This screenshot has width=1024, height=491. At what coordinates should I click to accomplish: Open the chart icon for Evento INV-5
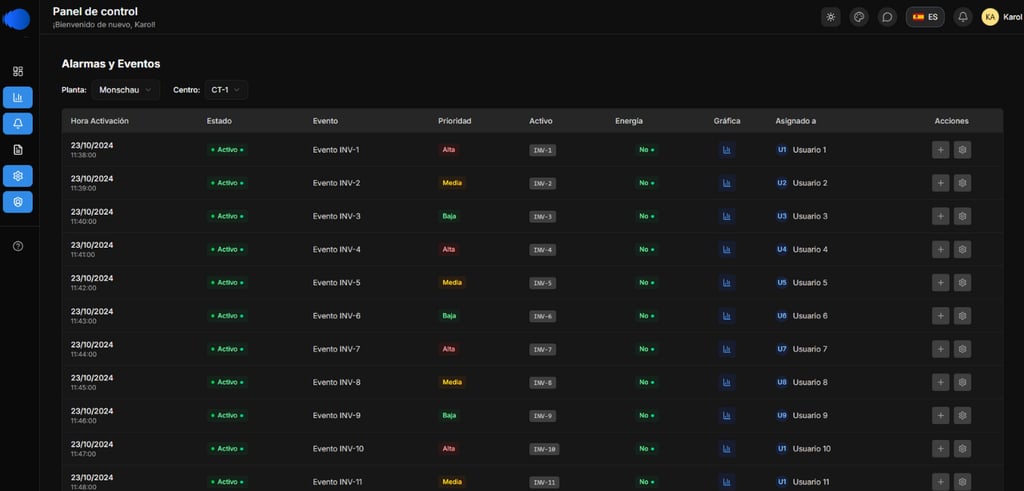pyautogui.click(x=726, y=283)
